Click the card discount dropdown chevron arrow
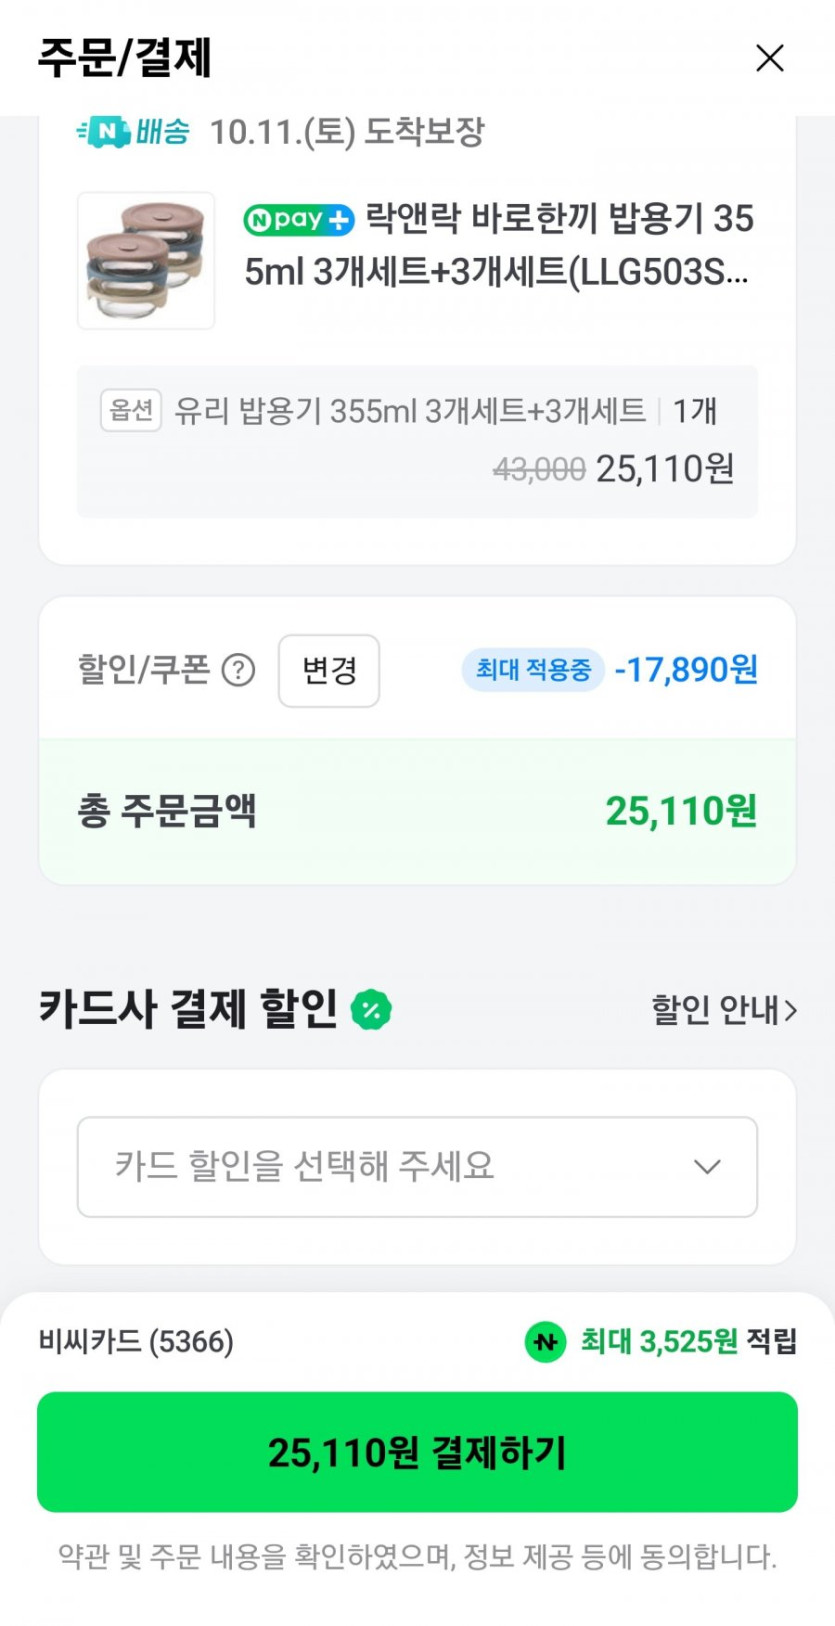 click(707, 1167)
